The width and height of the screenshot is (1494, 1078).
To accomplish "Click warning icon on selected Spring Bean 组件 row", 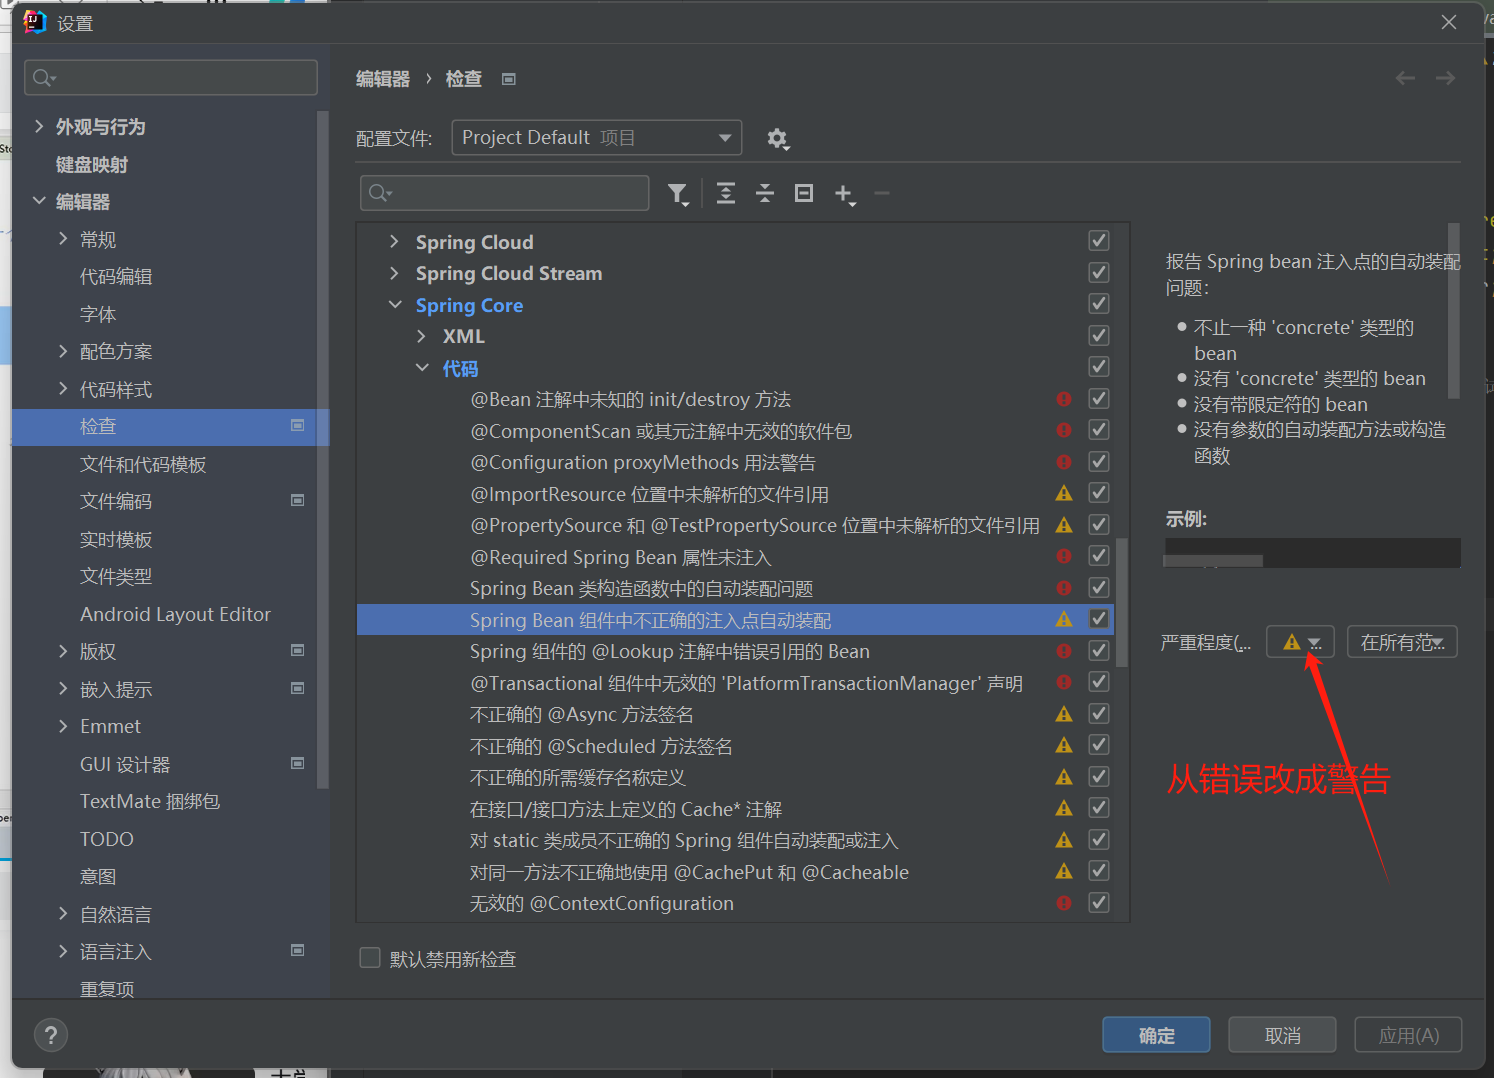I will 1064,620.
